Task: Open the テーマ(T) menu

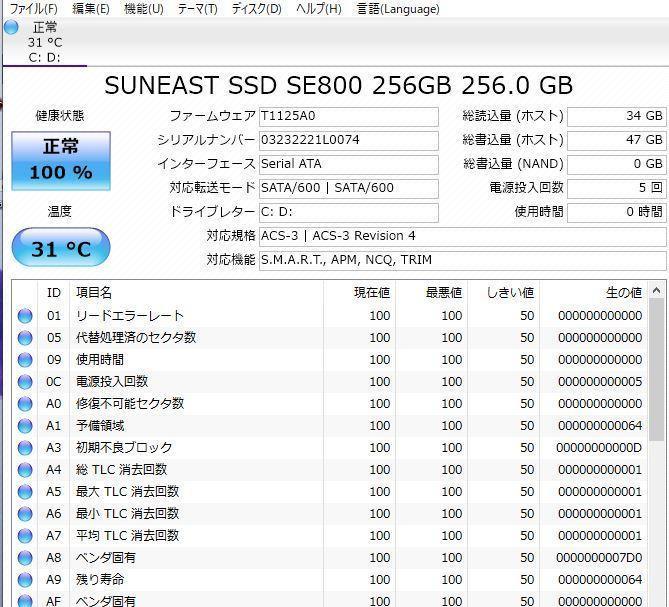Action: pyautogui.click(x=198, y=9)
